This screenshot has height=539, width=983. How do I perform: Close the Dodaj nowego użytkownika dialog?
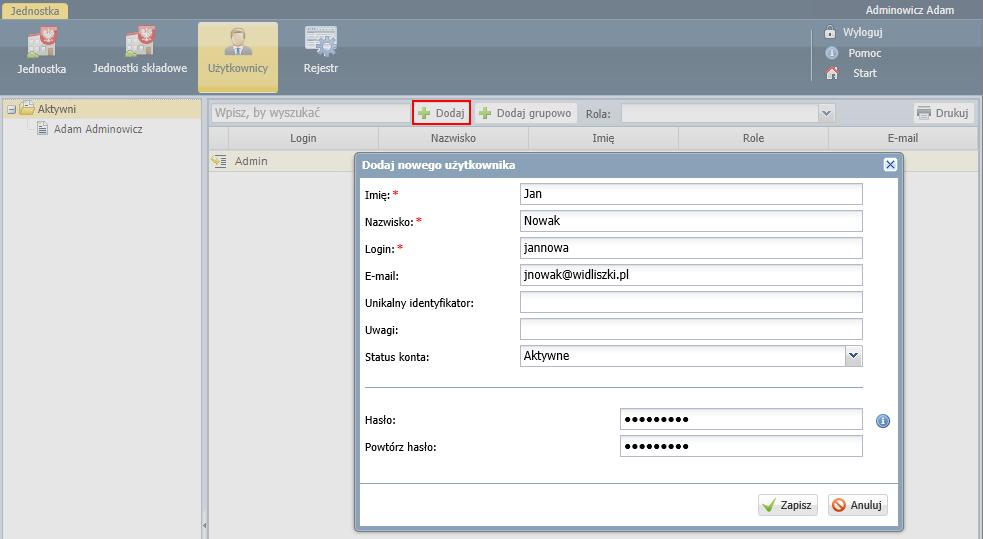click(890, 165)
